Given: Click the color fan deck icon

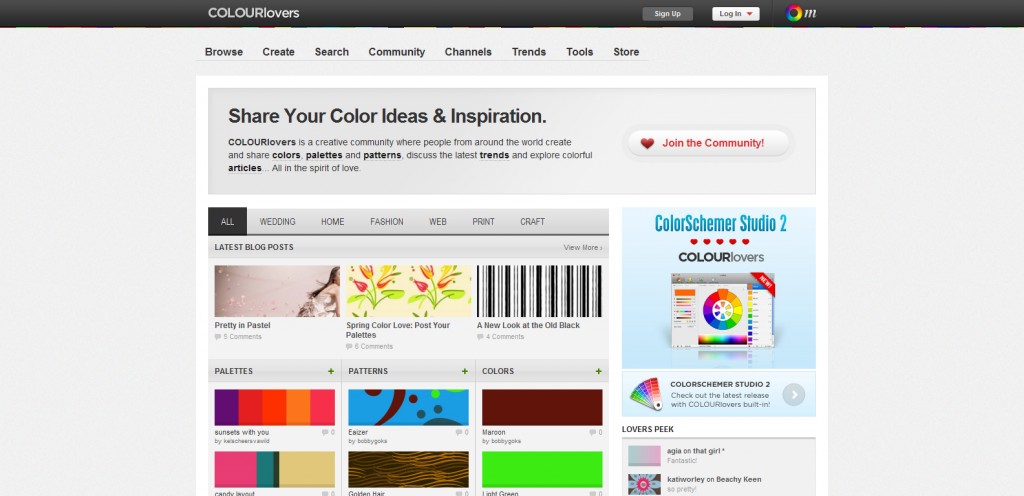Looking at the screenshot, I should (646, 394).
